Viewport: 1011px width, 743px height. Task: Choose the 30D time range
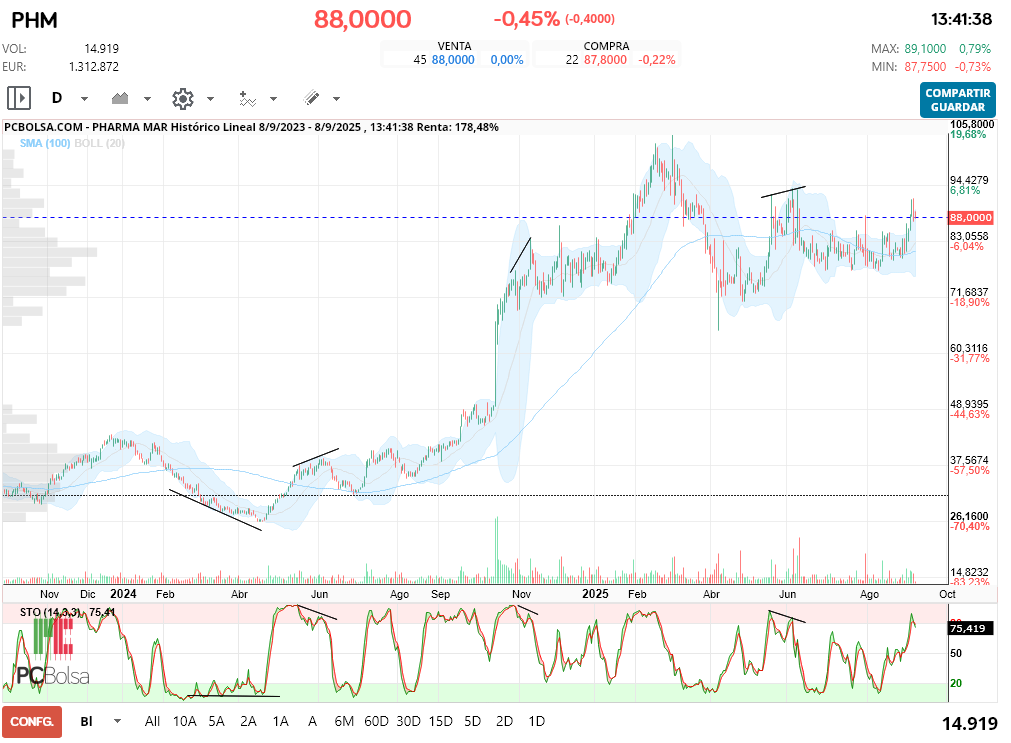click(408, 722)
